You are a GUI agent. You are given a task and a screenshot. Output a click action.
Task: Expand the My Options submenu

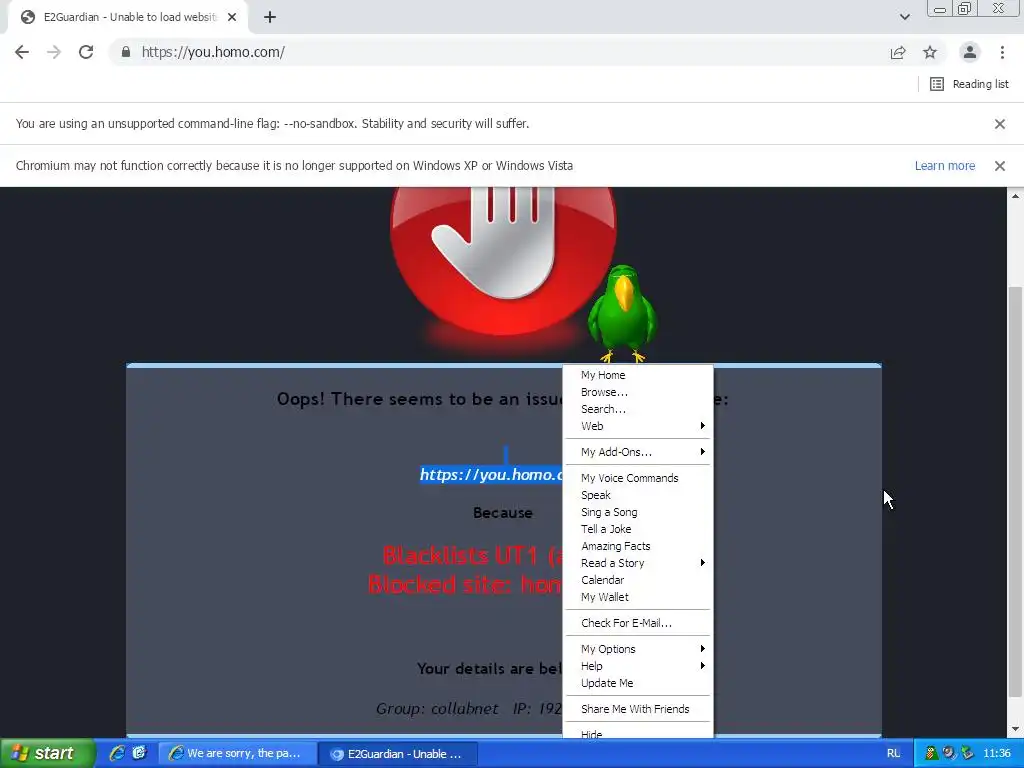coord(638,649)
